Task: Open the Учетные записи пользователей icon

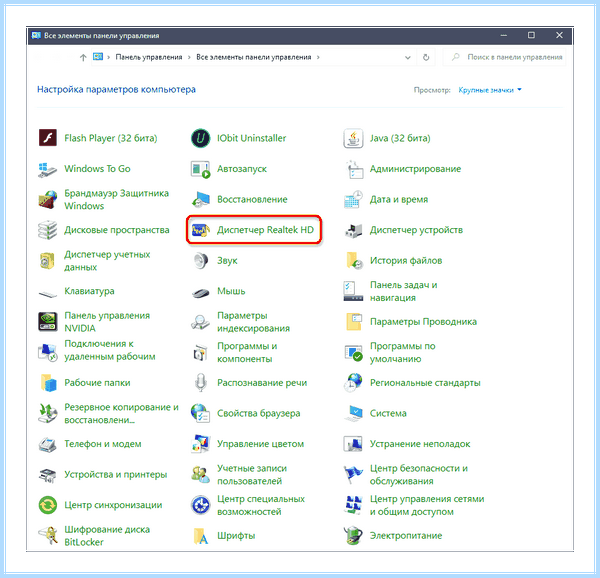Action: 201,475
